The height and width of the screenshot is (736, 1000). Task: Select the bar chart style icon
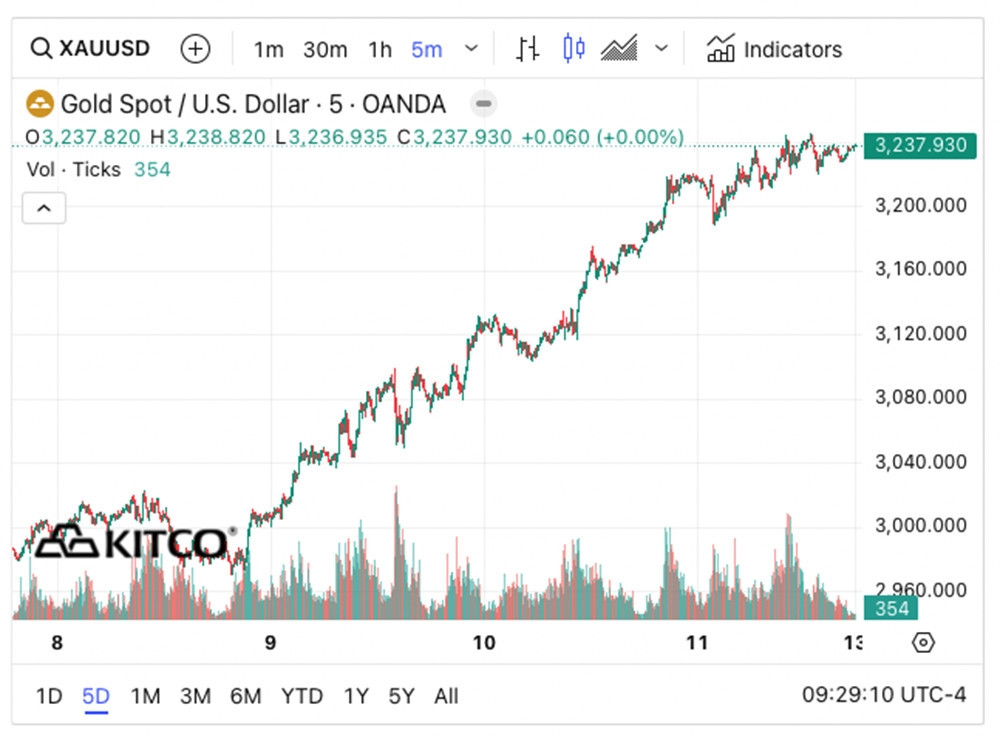[x=528, y=48]
